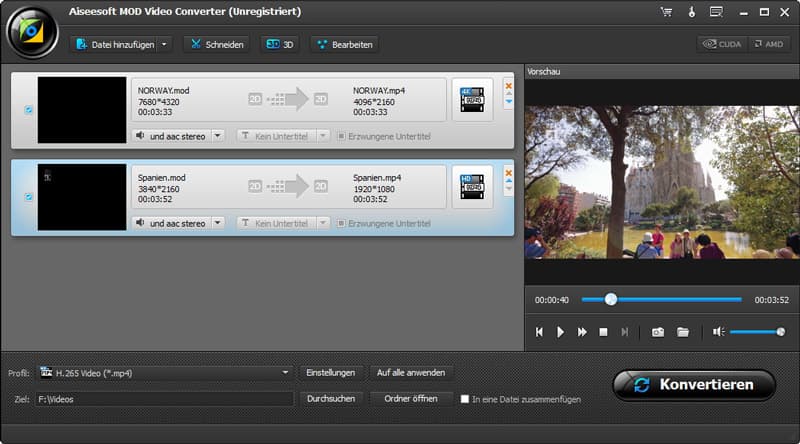The width and height of the screenshot is (800, 444).
Task: Move the preview seek slider handle
Action: (x=611, y=300)
